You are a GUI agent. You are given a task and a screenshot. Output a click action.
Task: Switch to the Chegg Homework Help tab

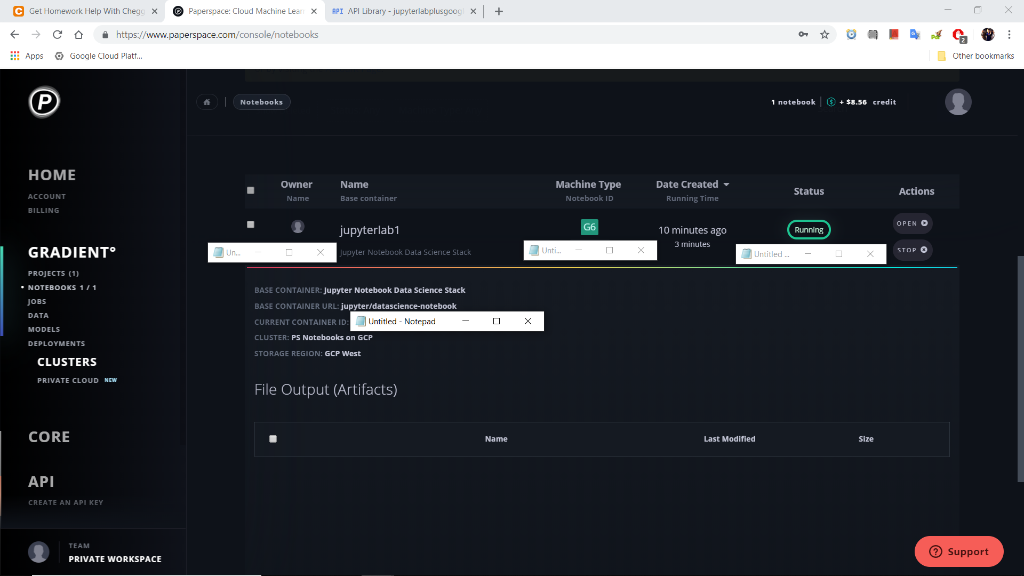tap(86, 11)
